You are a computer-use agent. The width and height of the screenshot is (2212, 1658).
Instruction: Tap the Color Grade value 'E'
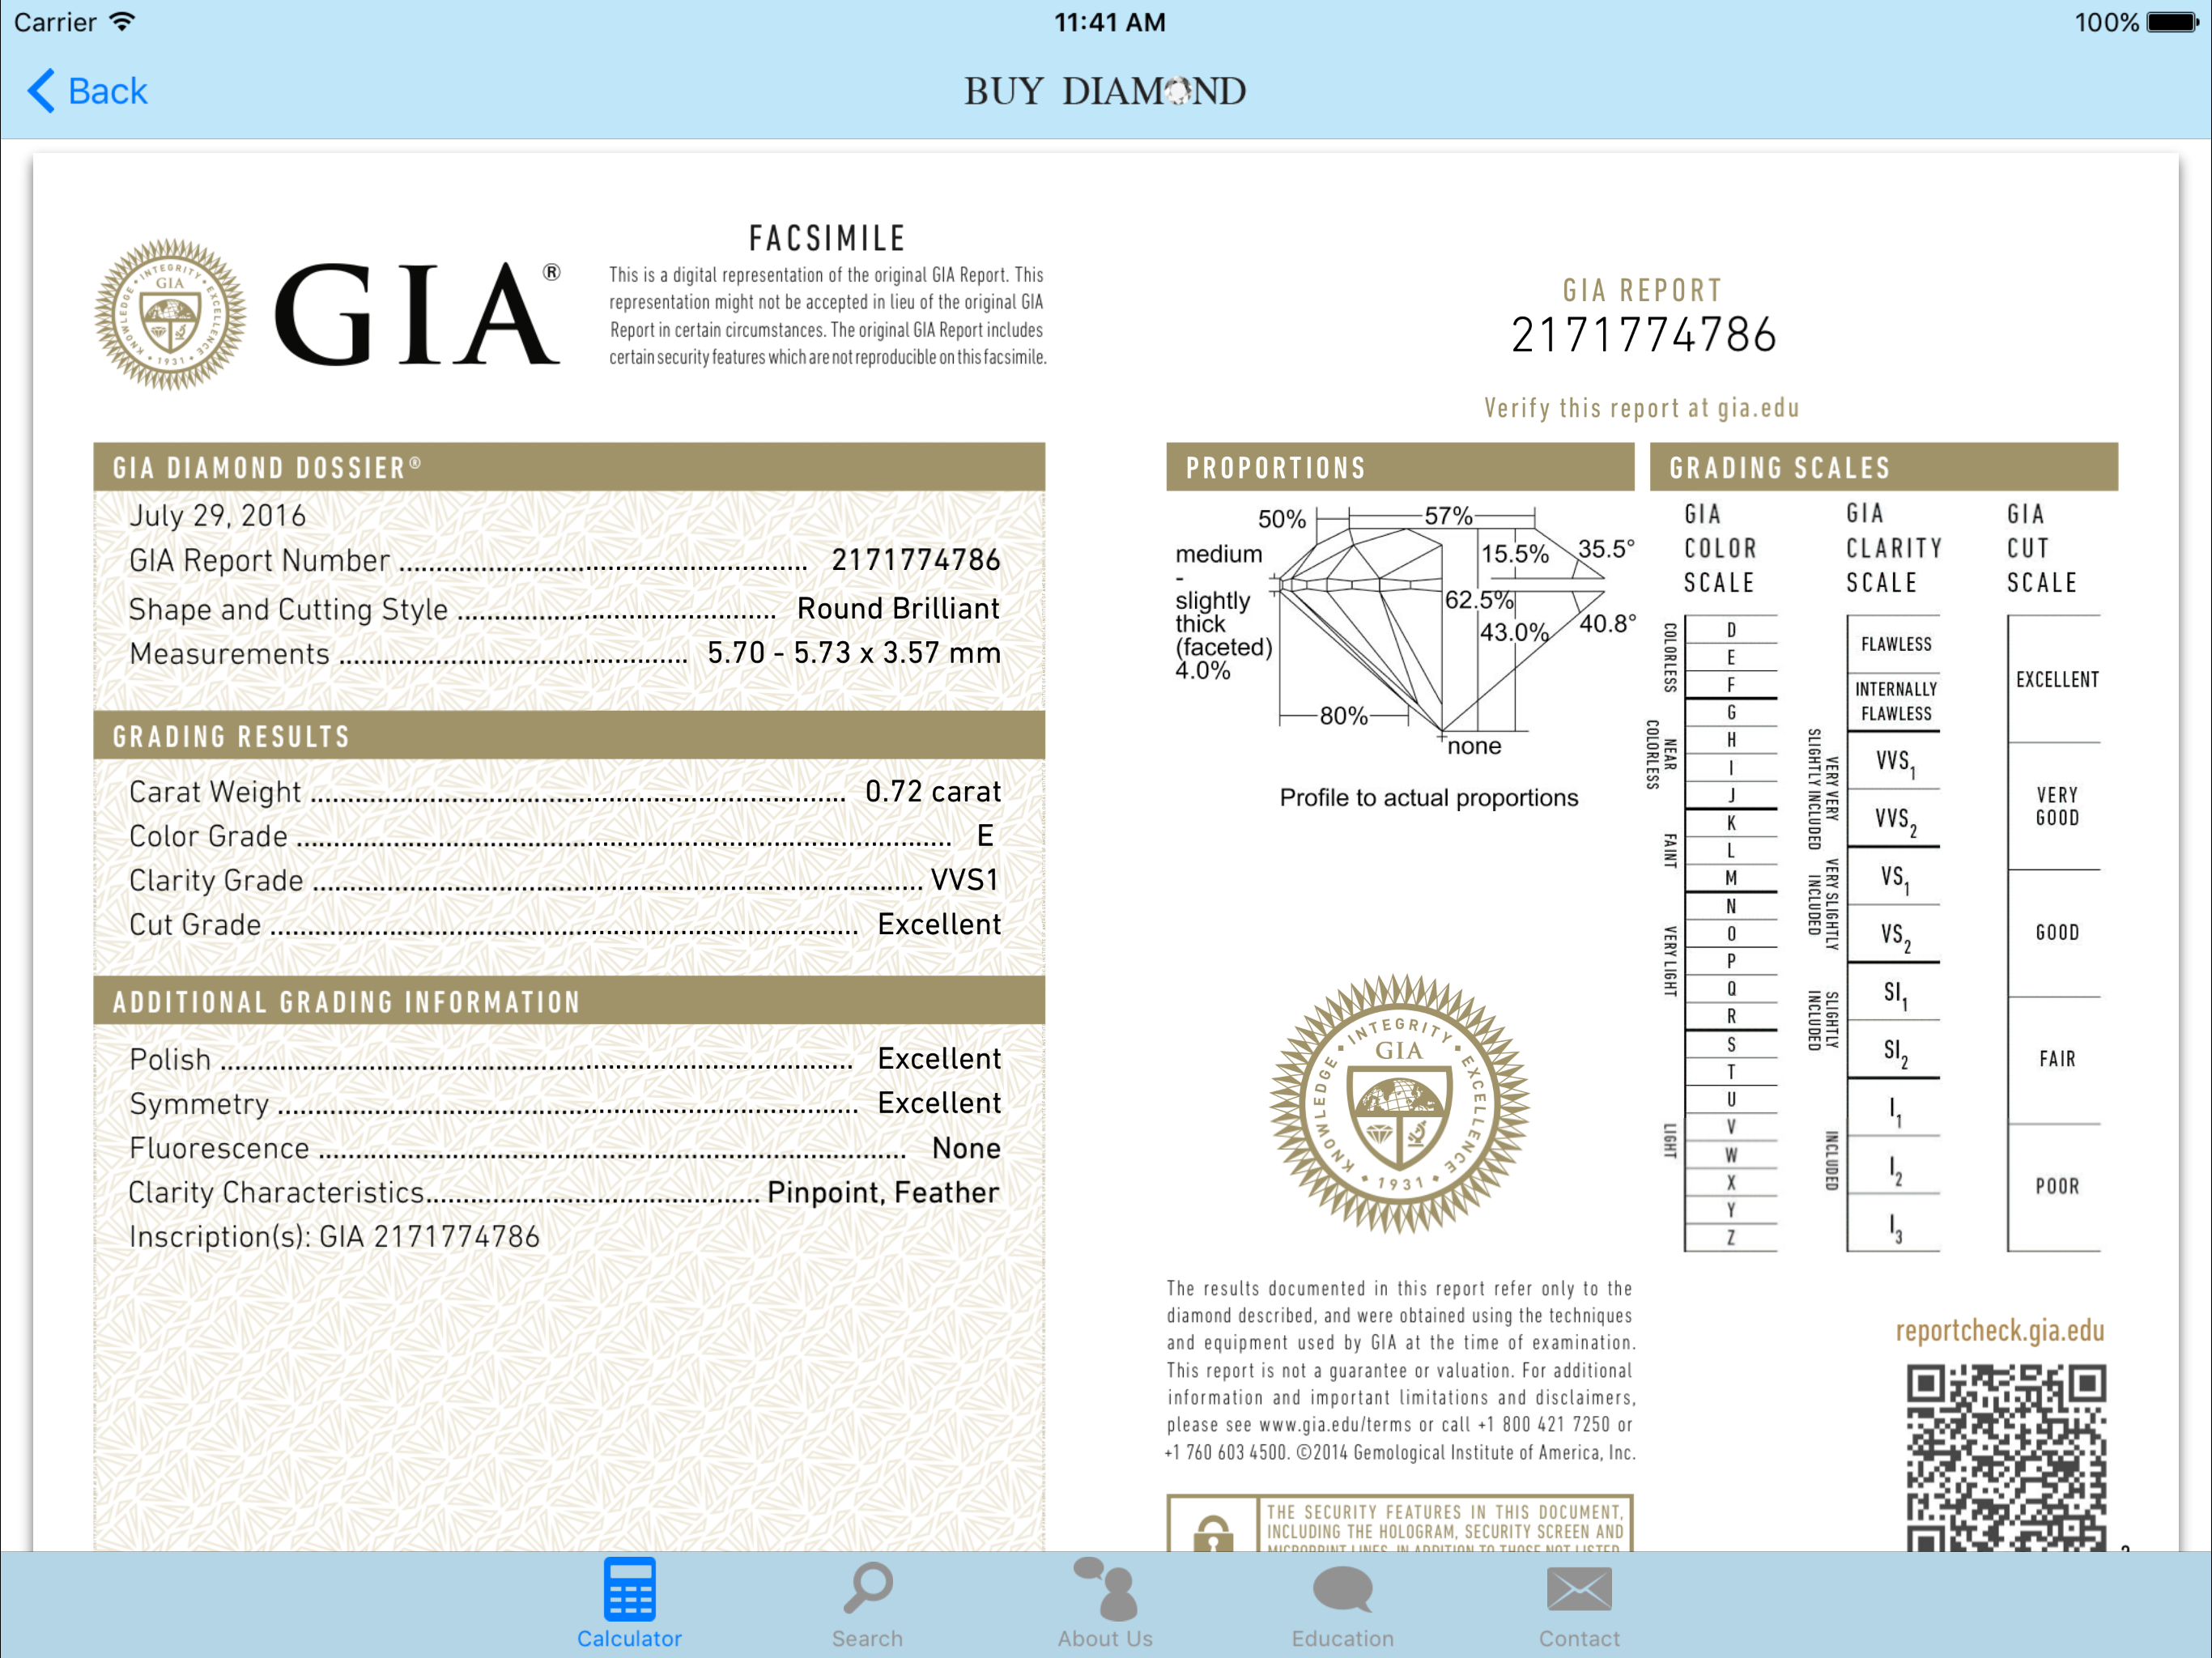point(985,835)
